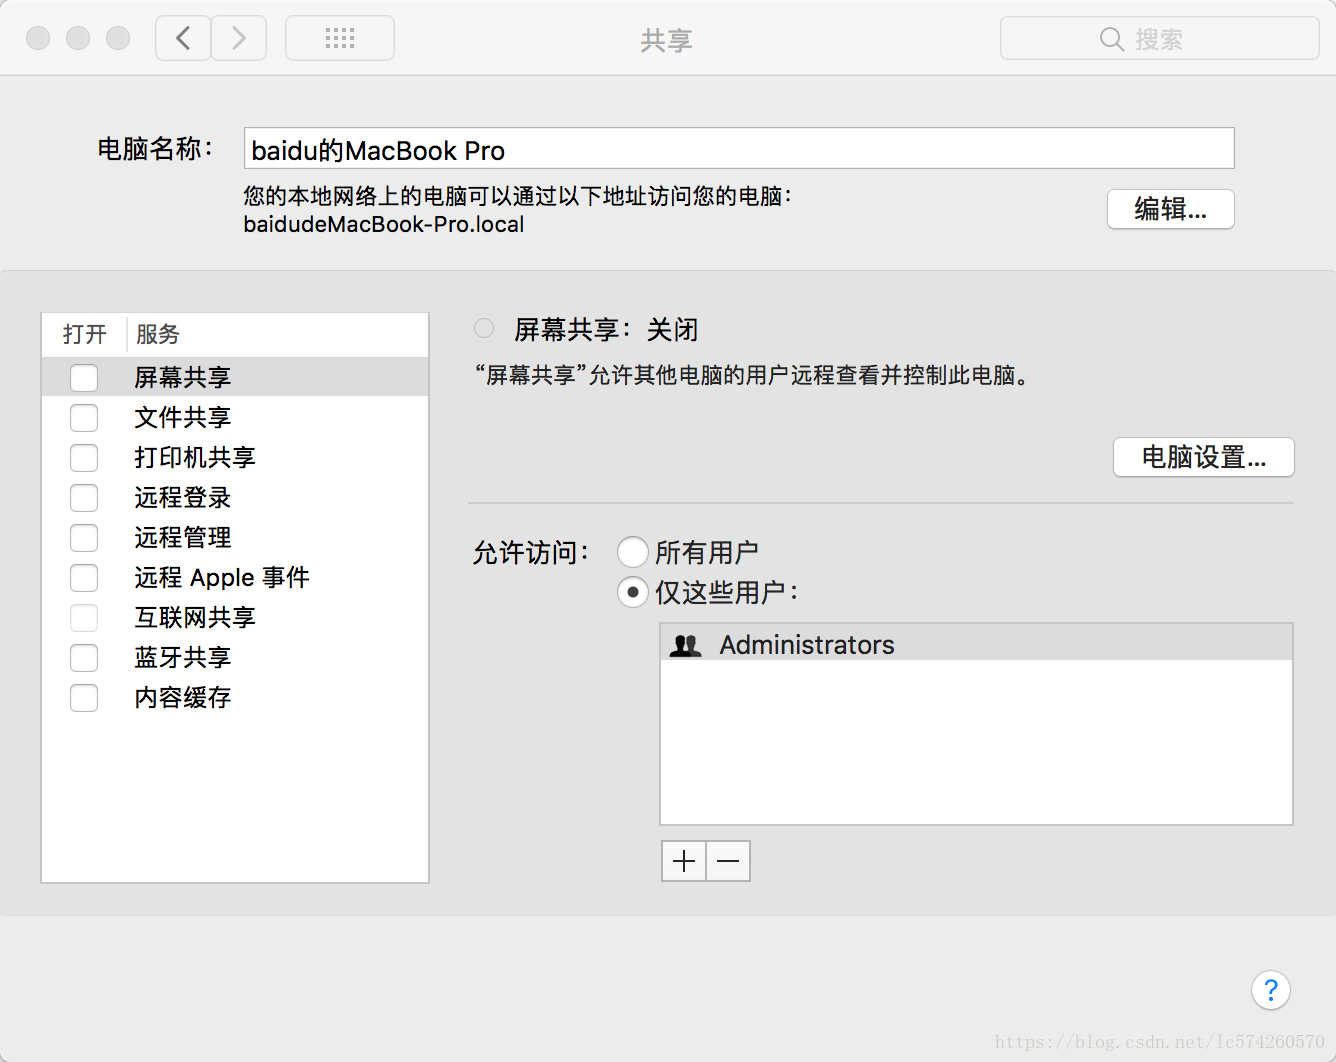Select the 仅这些用户 radio button
This screenshot has width=1336, height=1062.
click(632, 592)
